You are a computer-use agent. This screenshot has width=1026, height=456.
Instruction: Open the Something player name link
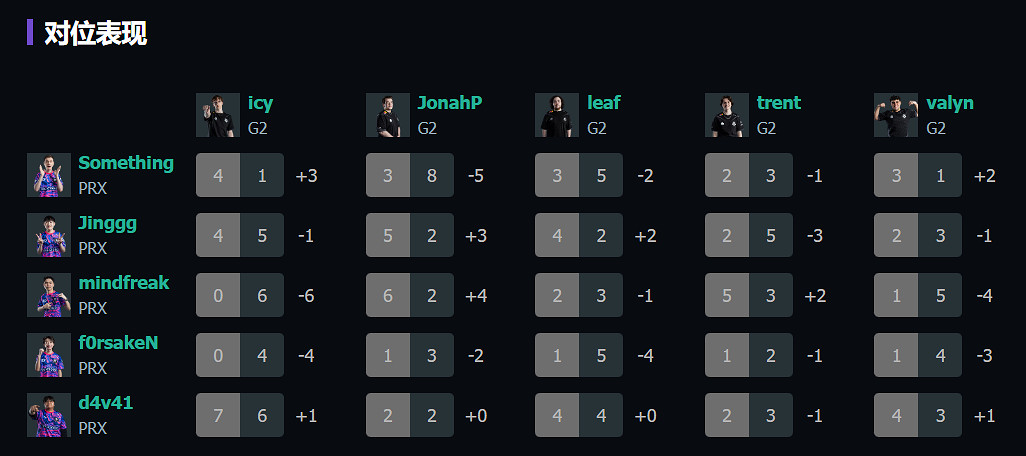click(126, 163)
